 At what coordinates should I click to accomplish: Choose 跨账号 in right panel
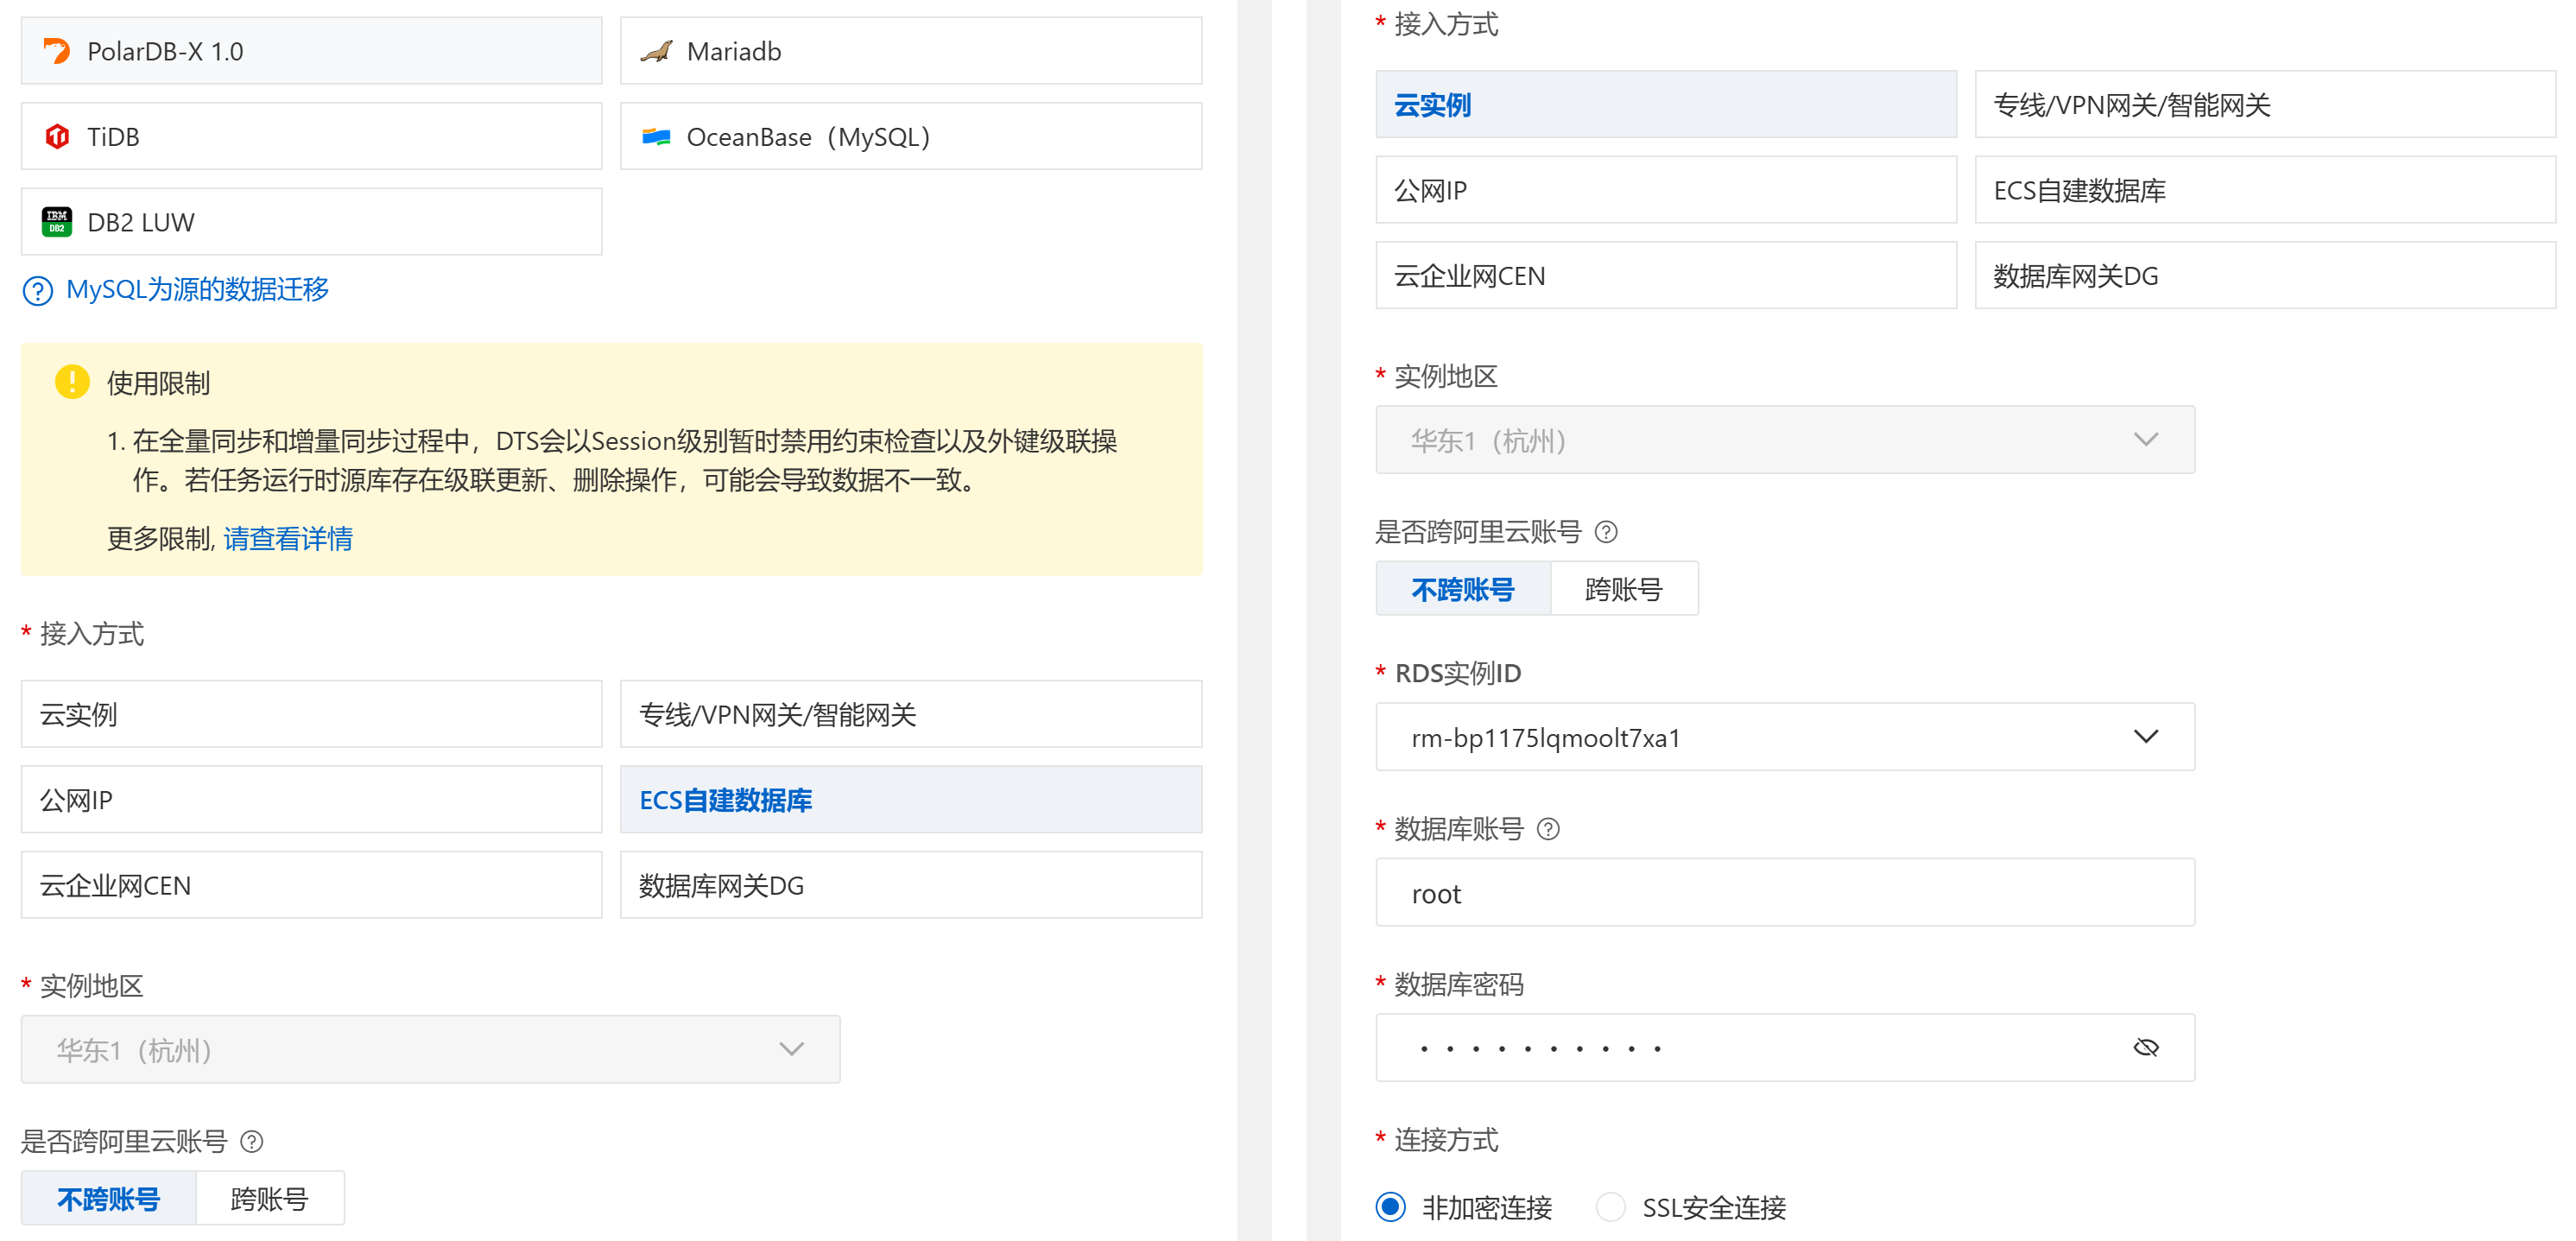coord(1624,588)
